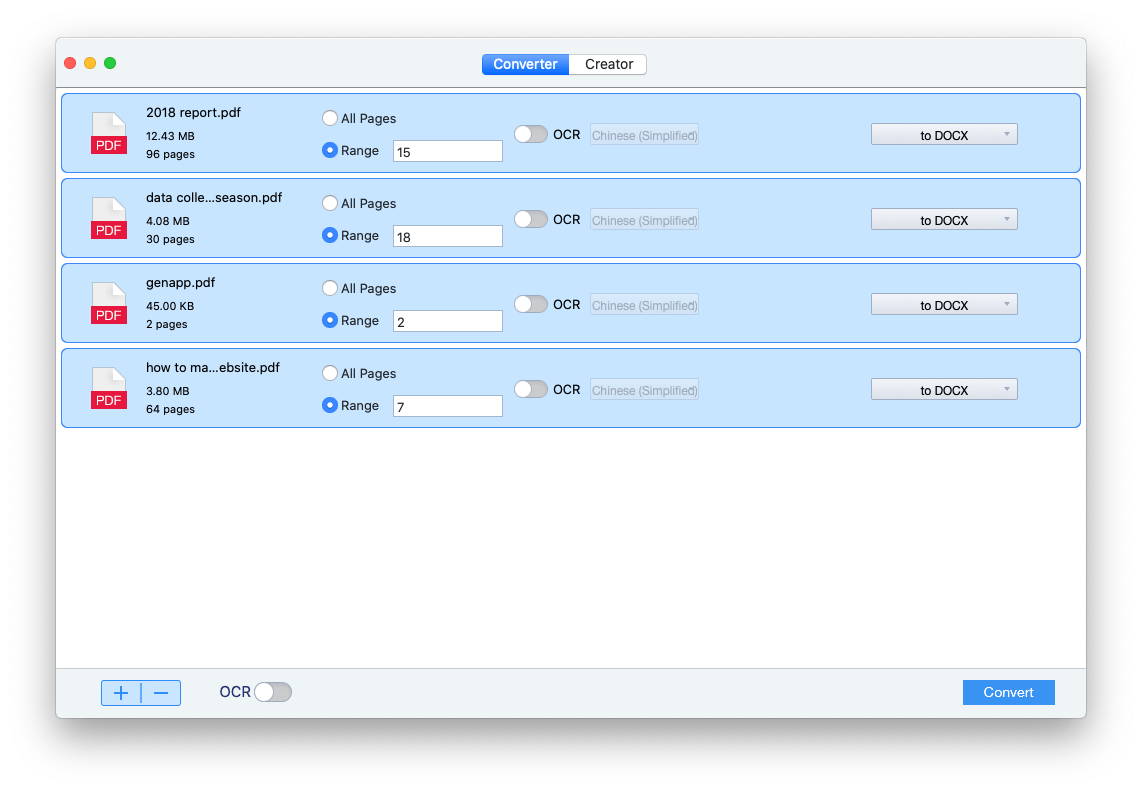Add a file with the plus button
1142x792 pixels.
(x=121, y=693)
